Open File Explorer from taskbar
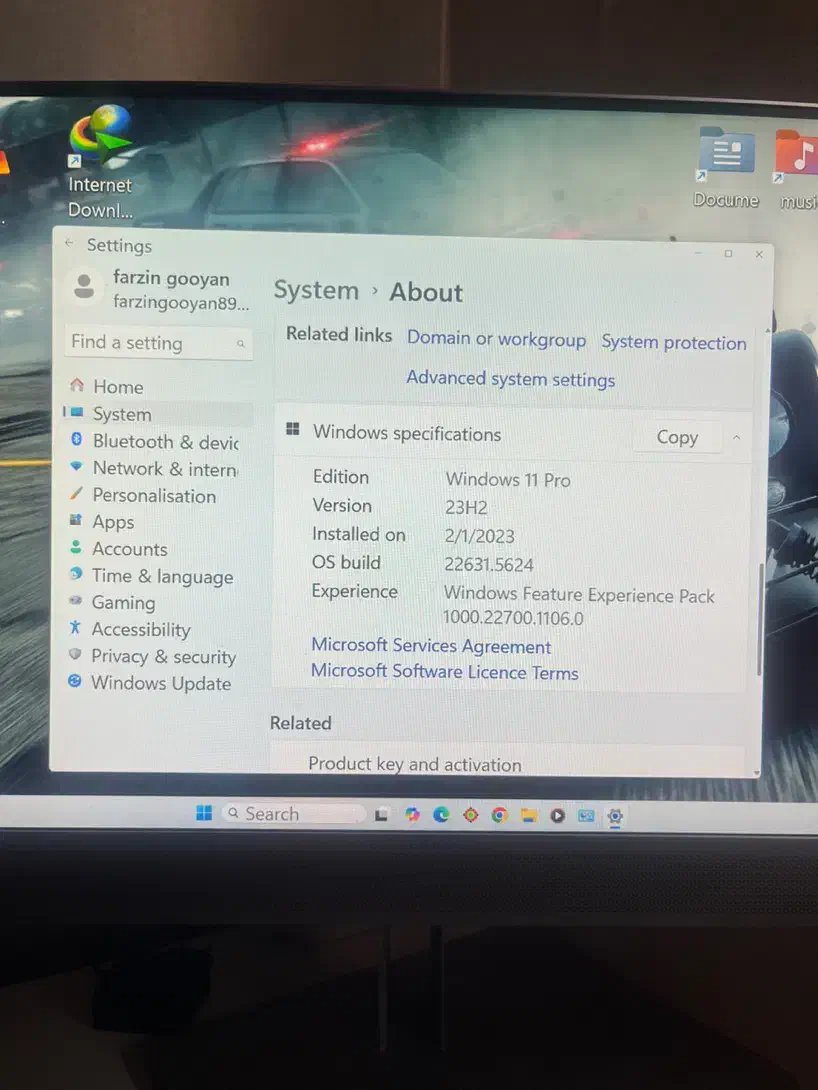Viewport: 818px width, 1090px height. point(529,815)
